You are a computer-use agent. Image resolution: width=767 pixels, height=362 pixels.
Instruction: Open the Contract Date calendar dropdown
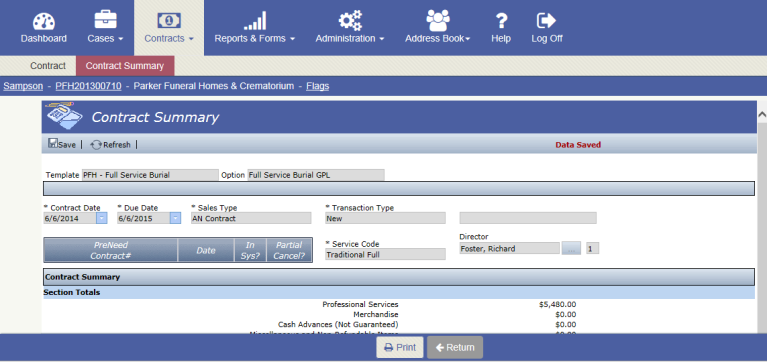(102, 218)
